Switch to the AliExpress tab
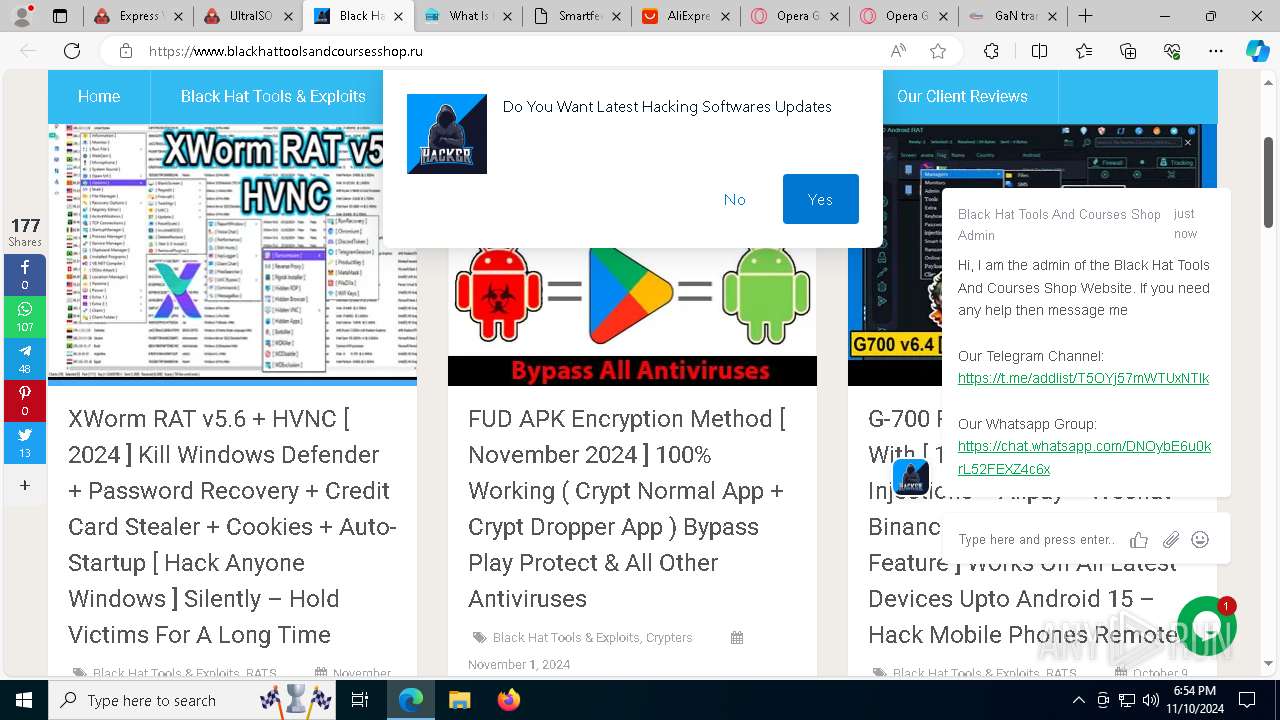 (x=687, y=16)
